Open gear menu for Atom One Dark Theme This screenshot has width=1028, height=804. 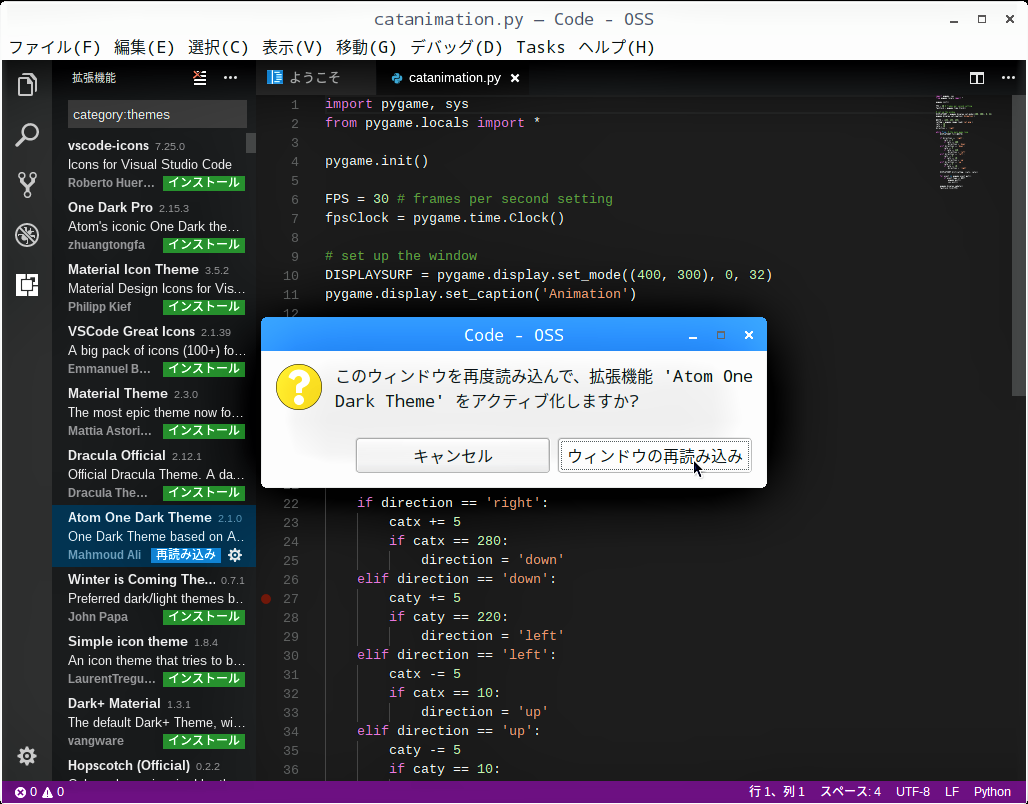coord(235,555)
